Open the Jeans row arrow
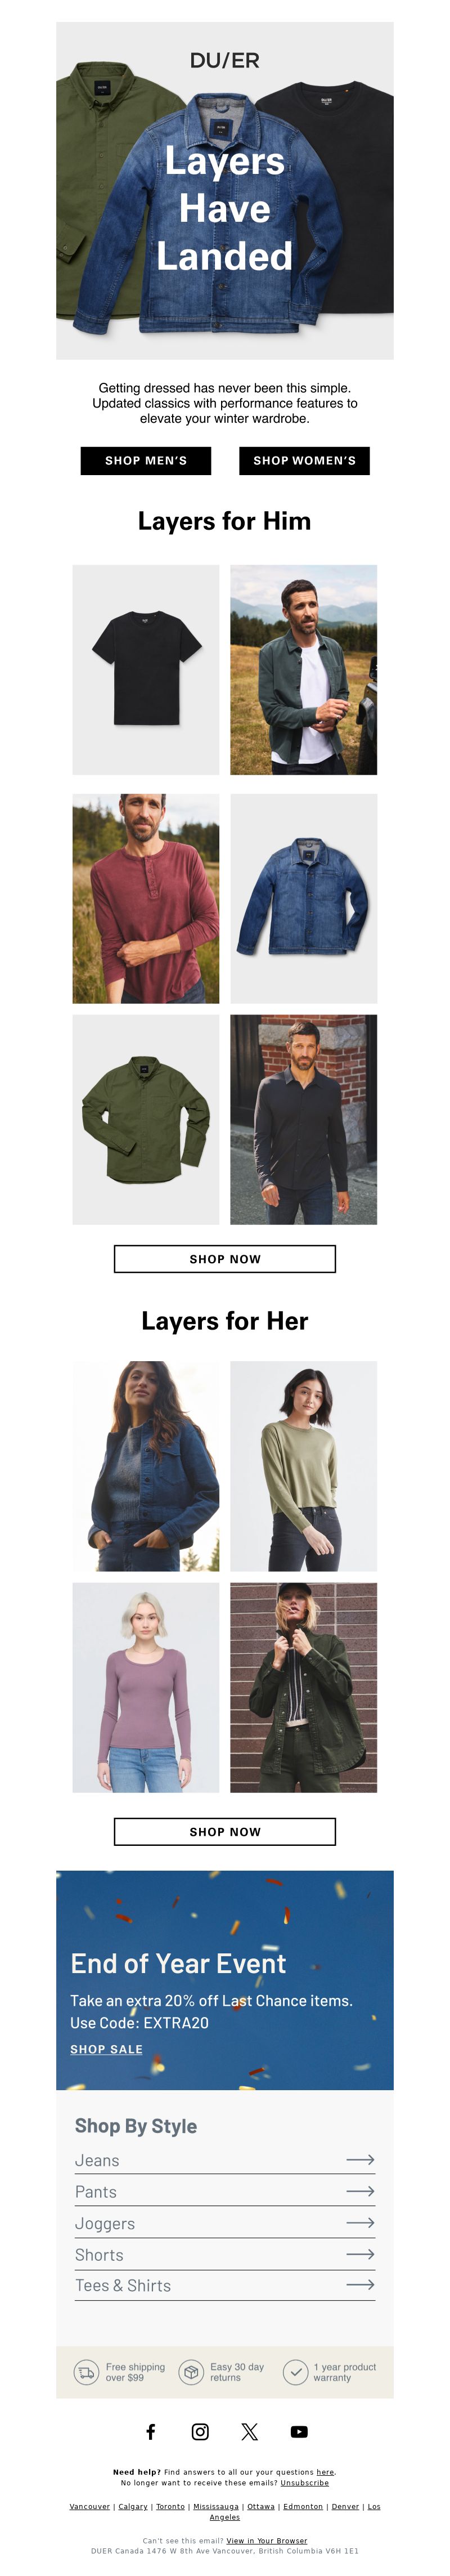 click(x=360, y=2160)
